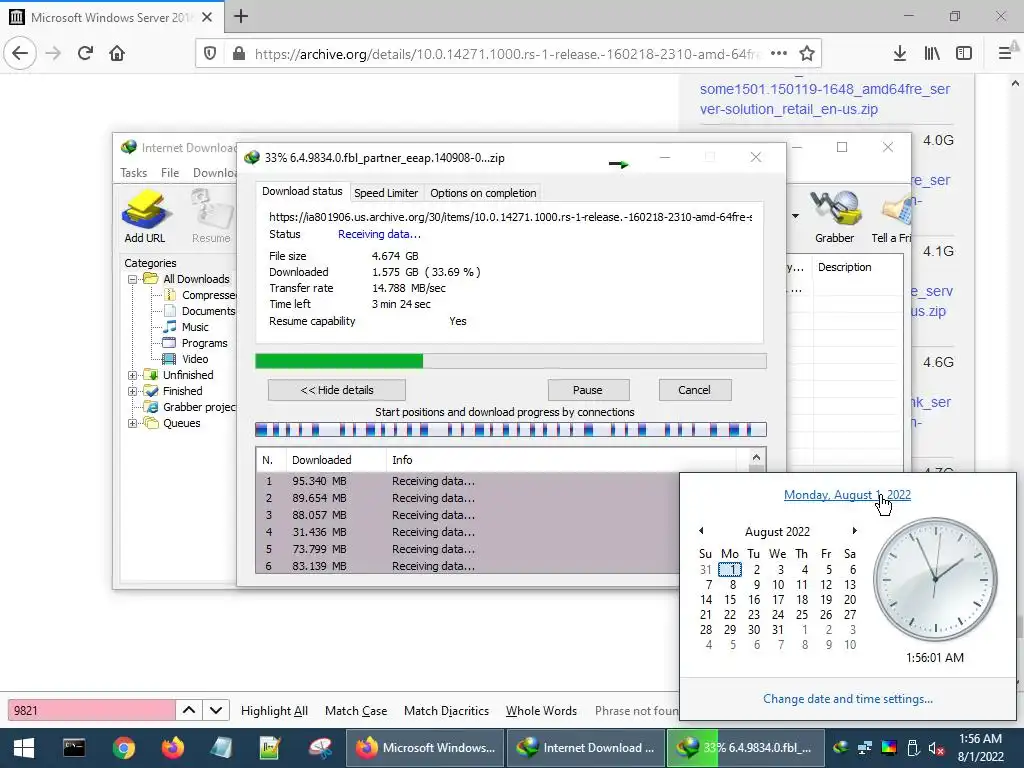
Task: Bookmark this page with the star icon
Action: [807, 54]
